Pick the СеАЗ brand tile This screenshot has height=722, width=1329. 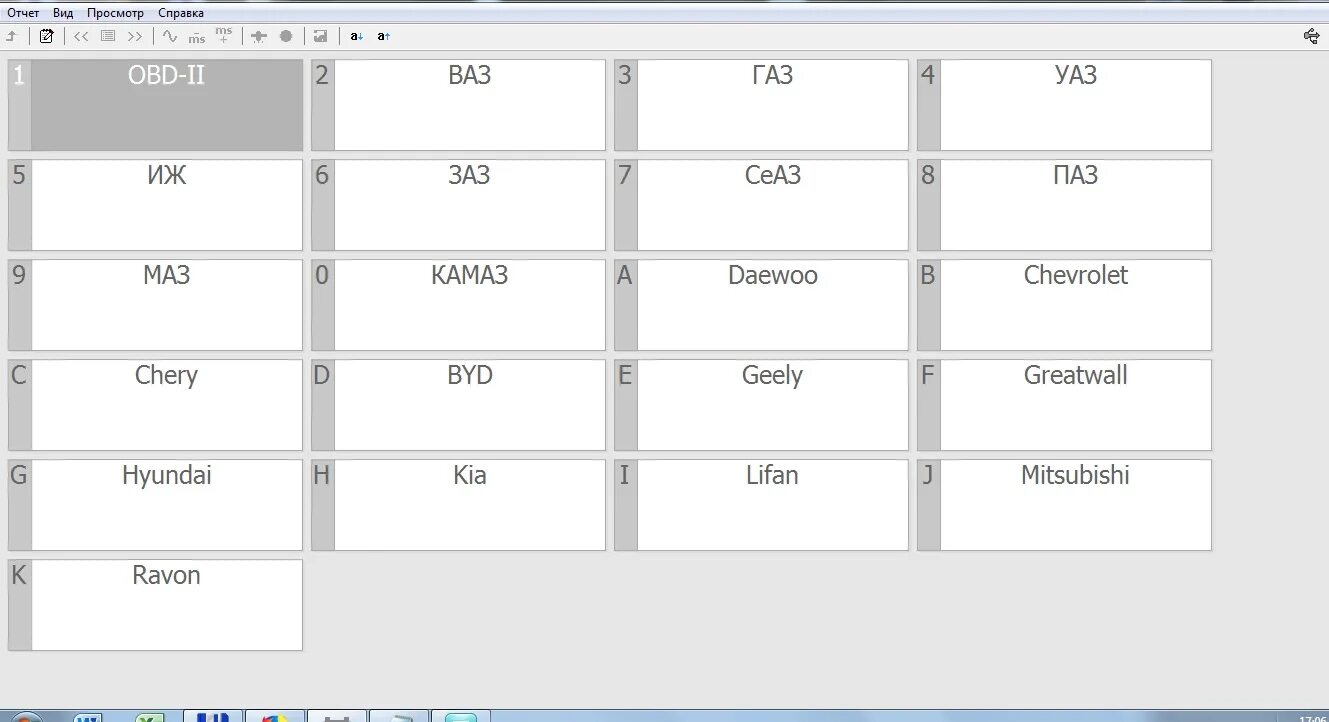coord(761,205)
